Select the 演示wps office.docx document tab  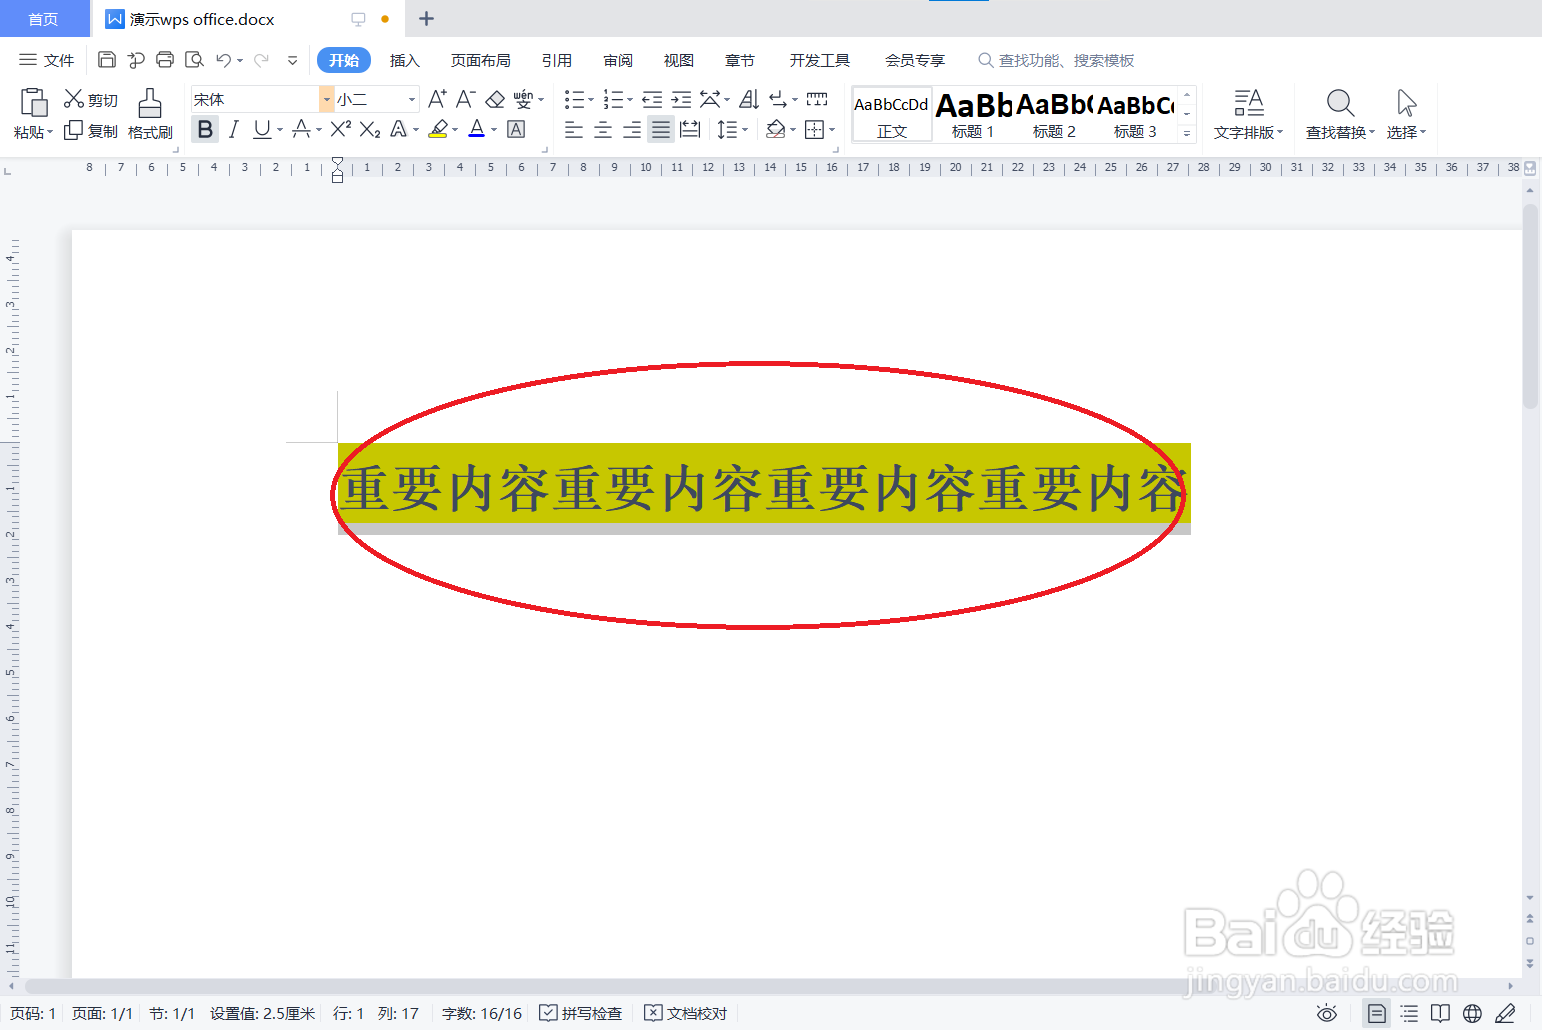(200, 18)
